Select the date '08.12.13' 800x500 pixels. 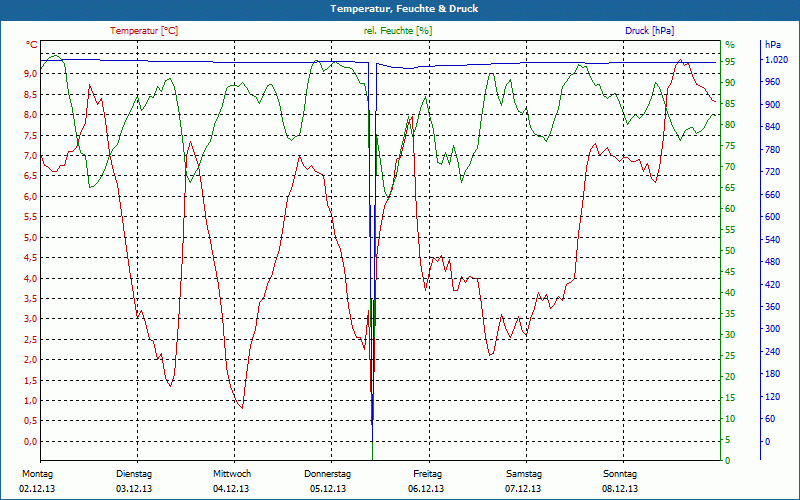pos(620,489)
